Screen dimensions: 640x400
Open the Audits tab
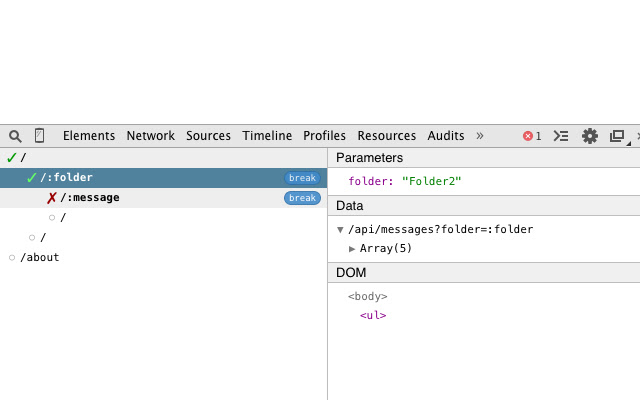pyautogui.click(x=446, y=136)
